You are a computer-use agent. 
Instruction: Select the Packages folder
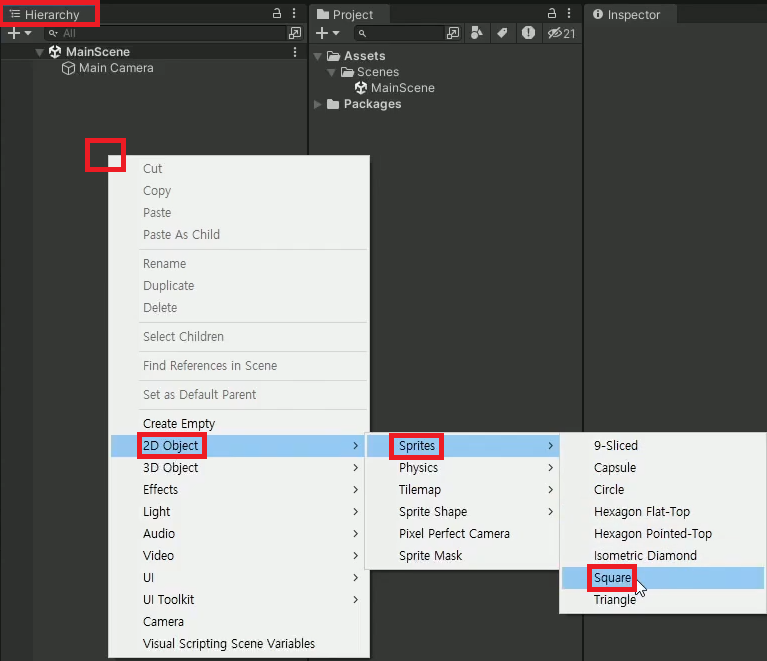click(x=372, y=104)
